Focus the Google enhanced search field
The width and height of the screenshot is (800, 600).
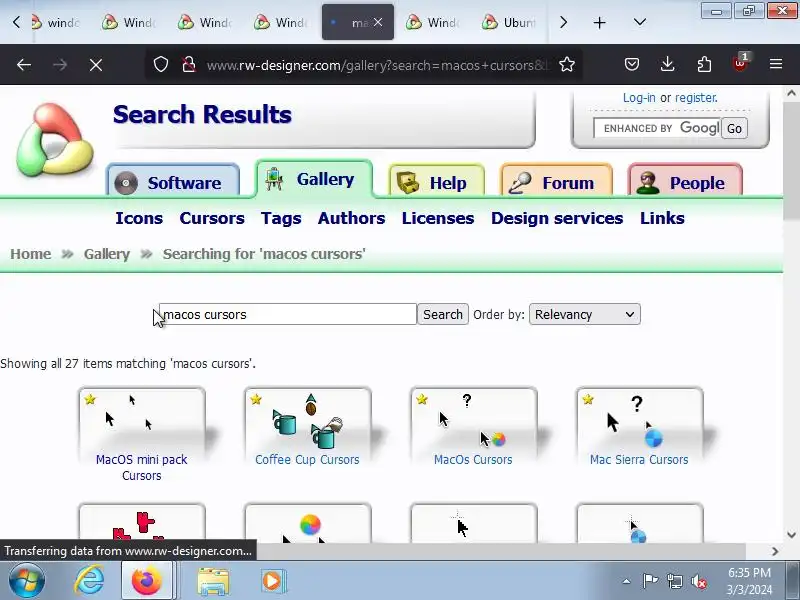point(657,128)
